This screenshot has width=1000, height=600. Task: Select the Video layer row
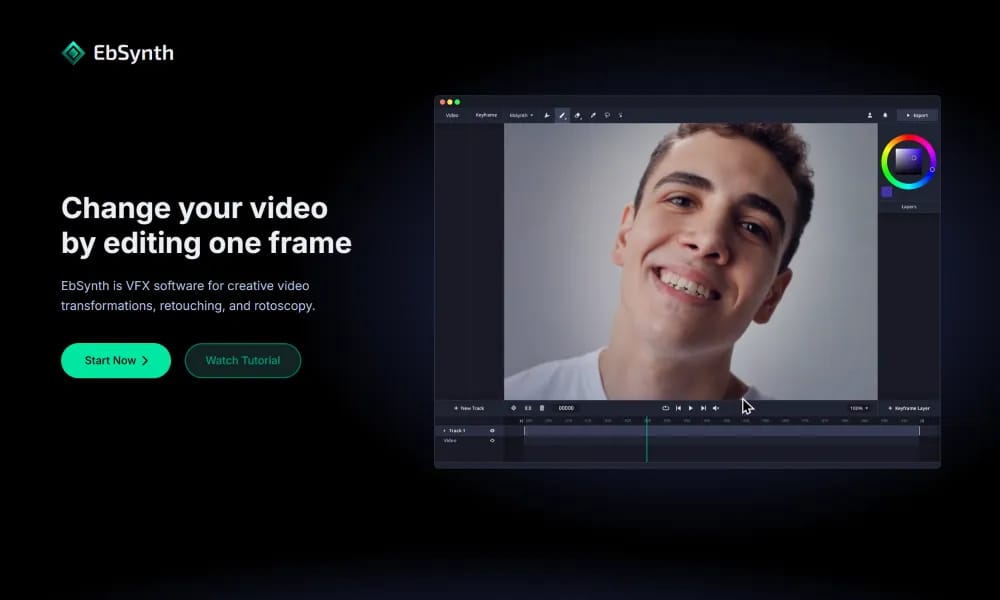pyautogui.click(x=469, y=441)
